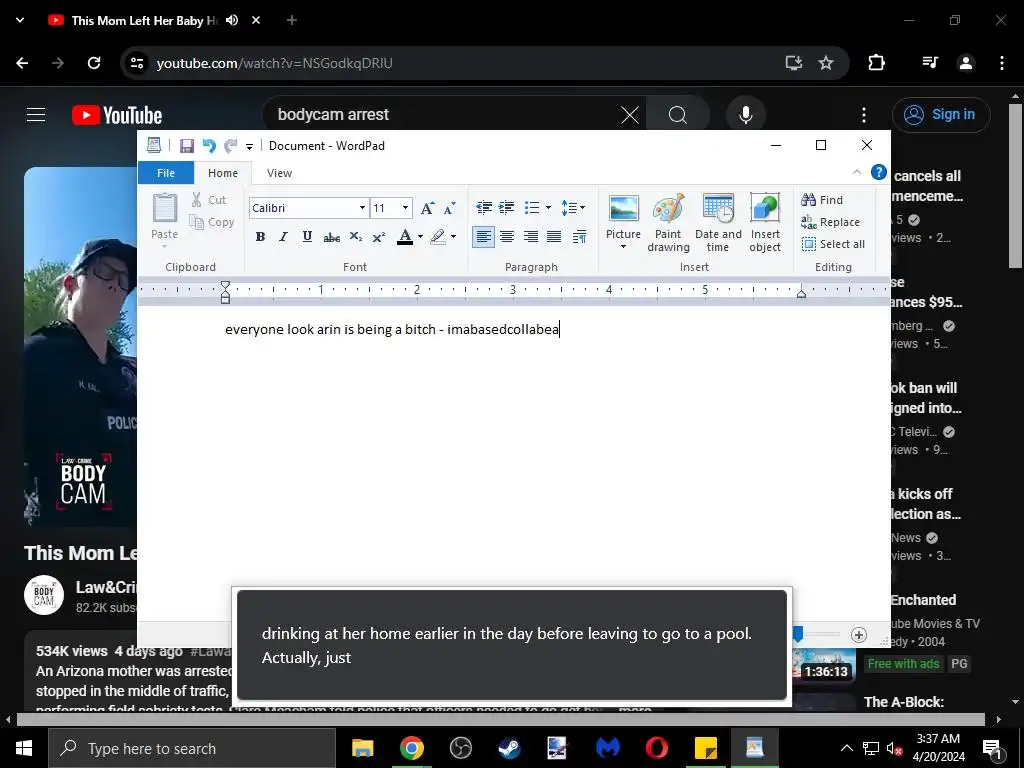Image resolution: width=1024 pixels, height=768 pixels.
Task: Click the Shrink font icon
Action: [x=449, y=208]
